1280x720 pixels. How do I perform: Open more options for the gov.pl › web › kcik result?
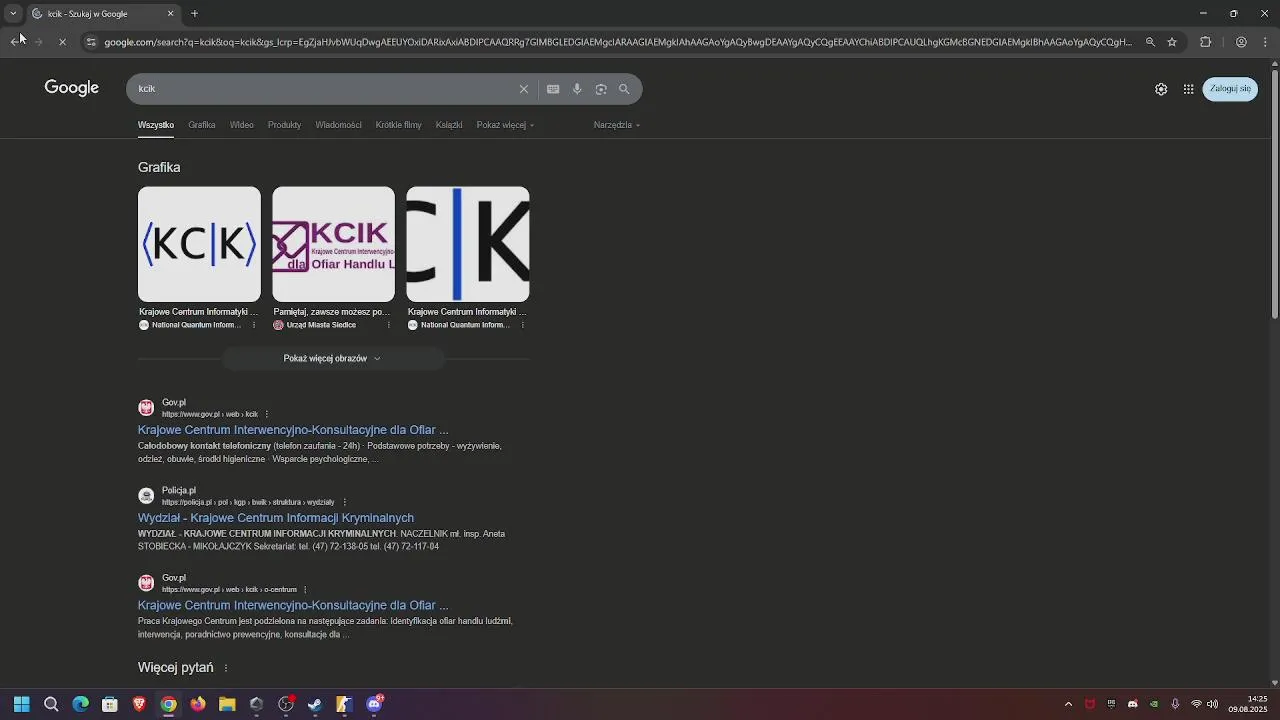pos(266,414)
